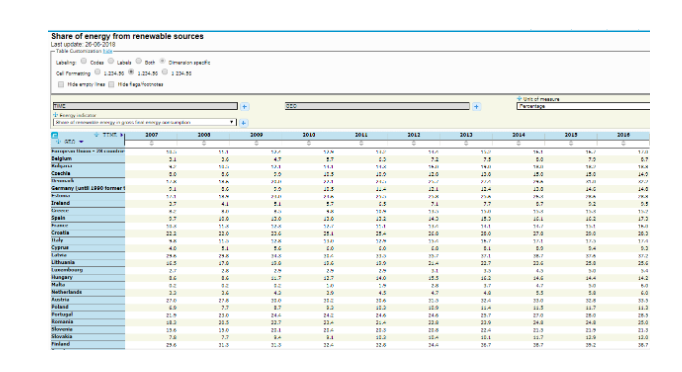The image size is (682, 372).
Task: Click the move icon left of GEO header
Action: click(x=58, y=142)
